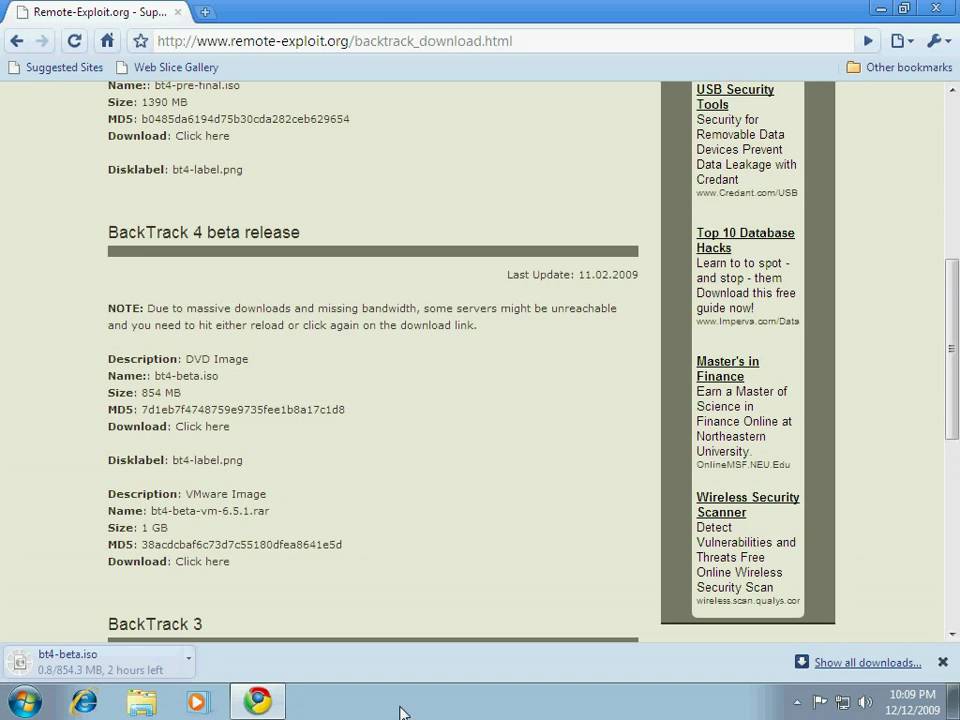Screen dimensions: 960x720
Task: Click the OnlineMSF.NEU.Edu ad URL
Action: pyautogui.click(x=743, y=465)
